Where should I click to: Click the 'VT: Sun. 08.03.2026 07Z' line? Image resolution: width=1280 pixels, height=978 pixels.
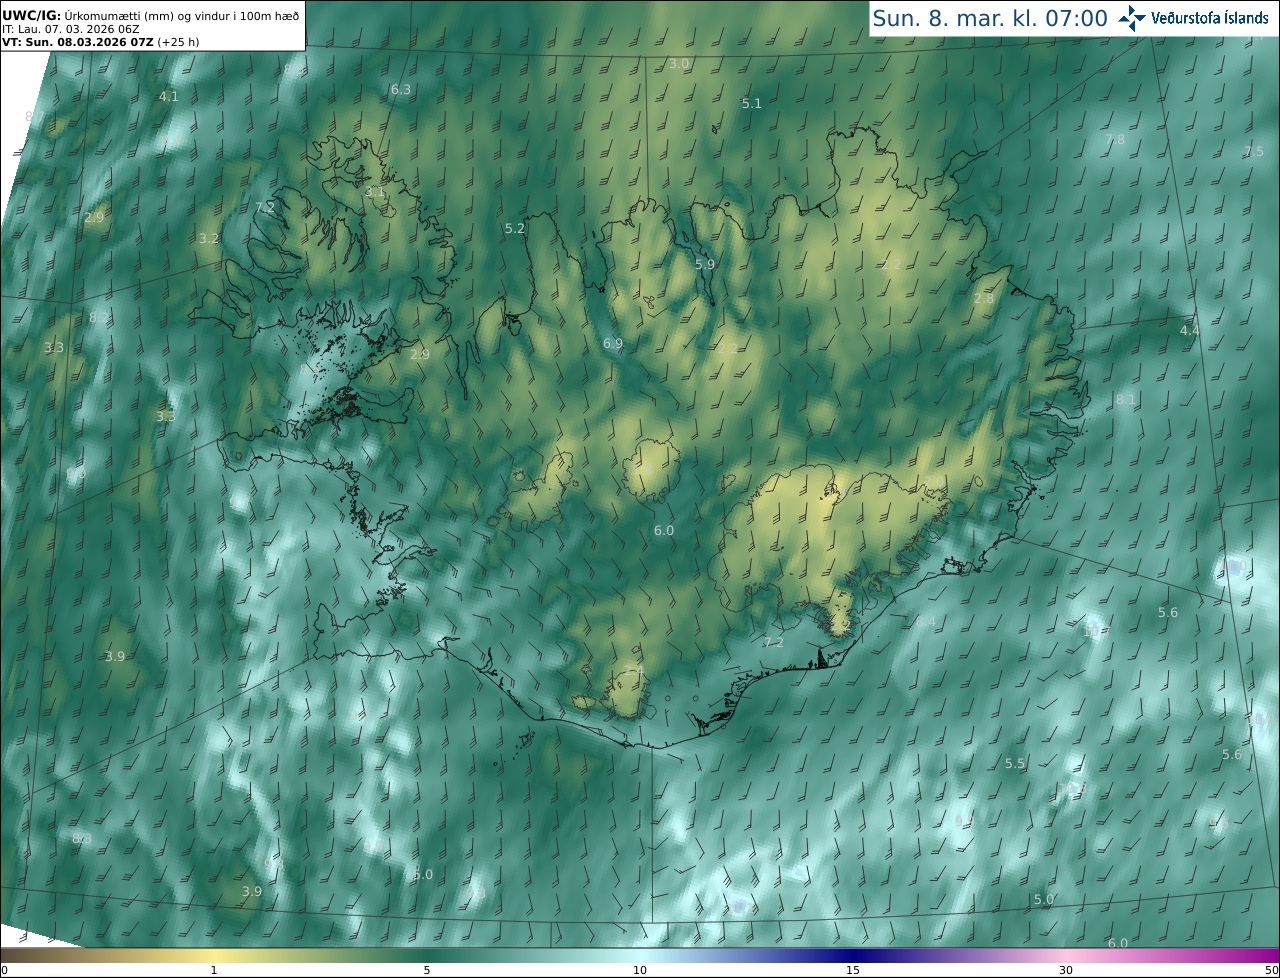(x=78, y=42)
